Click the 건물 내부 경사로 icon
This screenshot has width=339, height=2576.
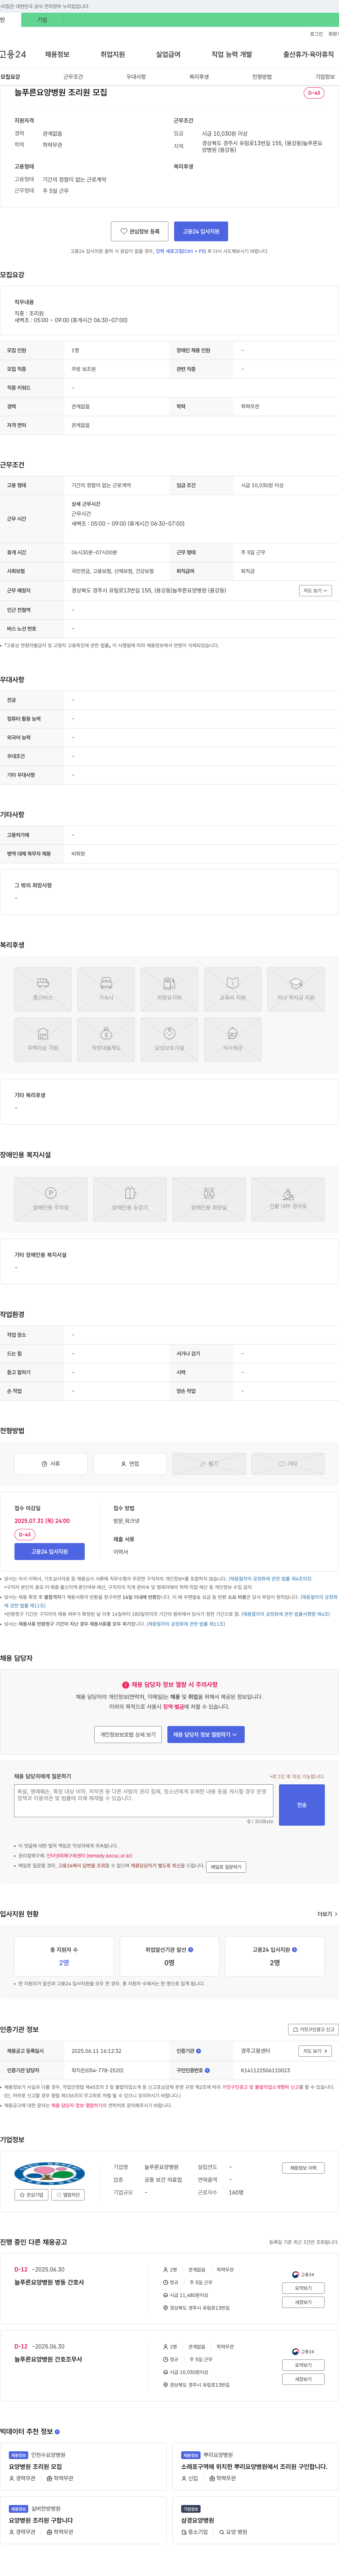coord(288,1199)
